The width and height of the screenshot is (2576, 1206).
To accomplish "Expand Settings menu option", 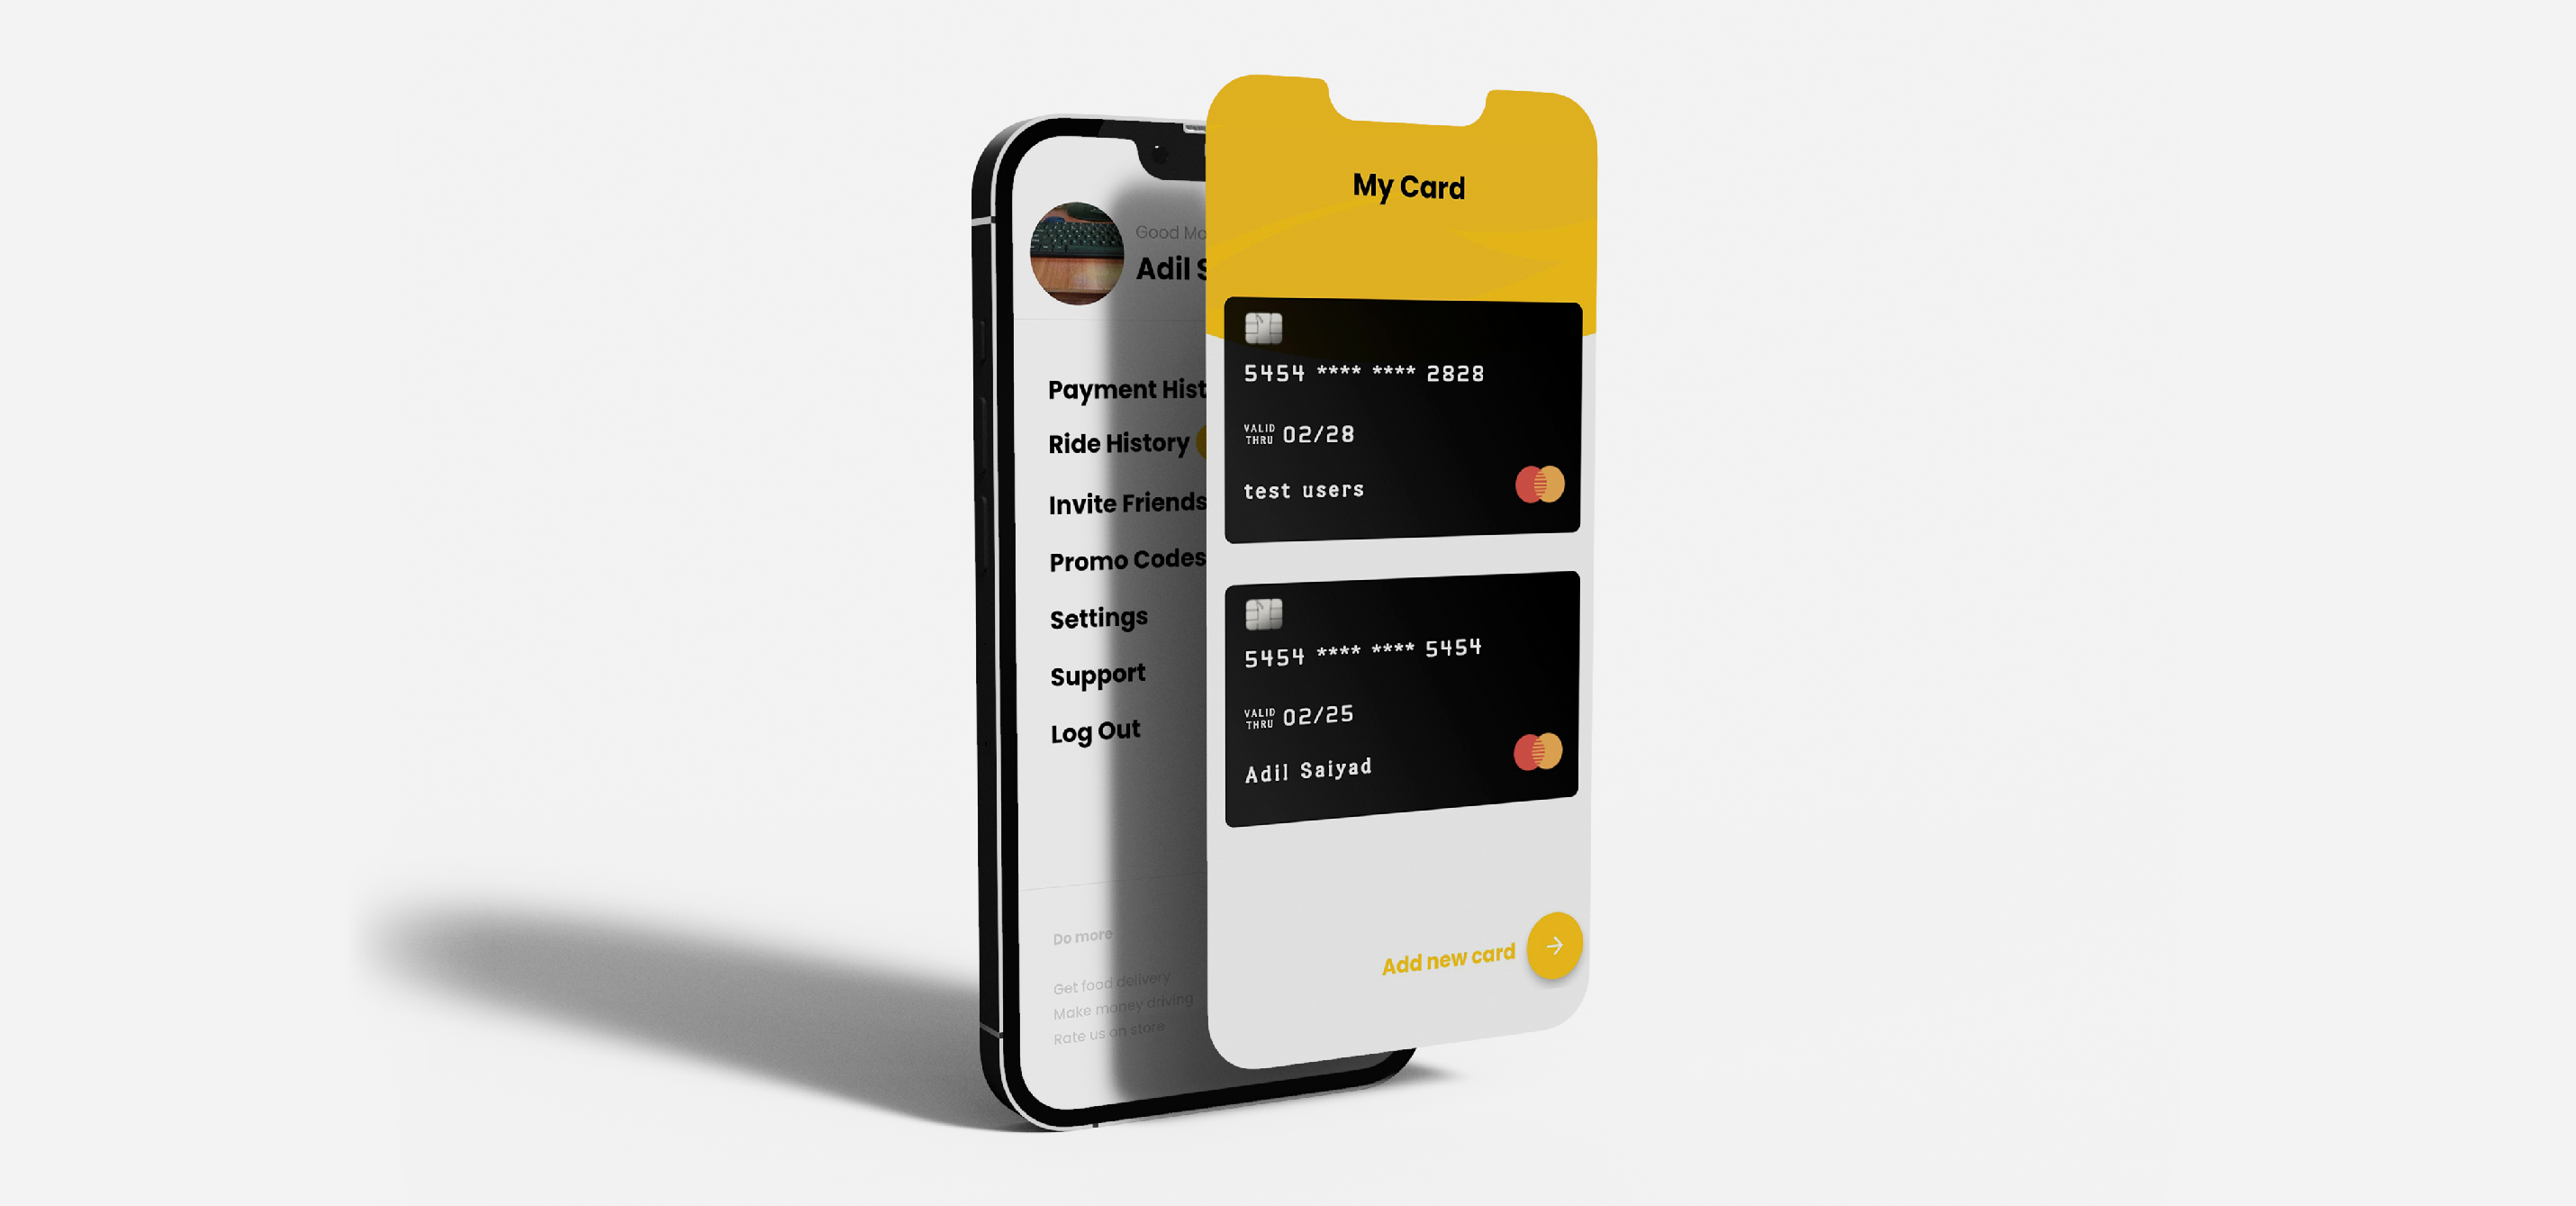I will 1100,616.
